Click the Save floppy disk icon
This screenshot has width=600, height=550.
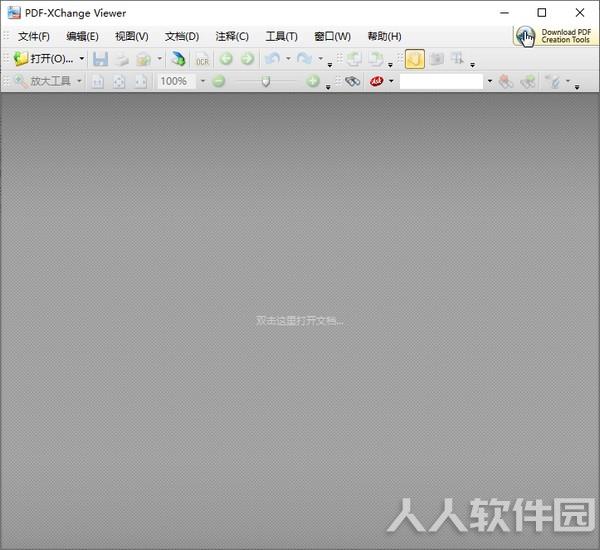100,59
